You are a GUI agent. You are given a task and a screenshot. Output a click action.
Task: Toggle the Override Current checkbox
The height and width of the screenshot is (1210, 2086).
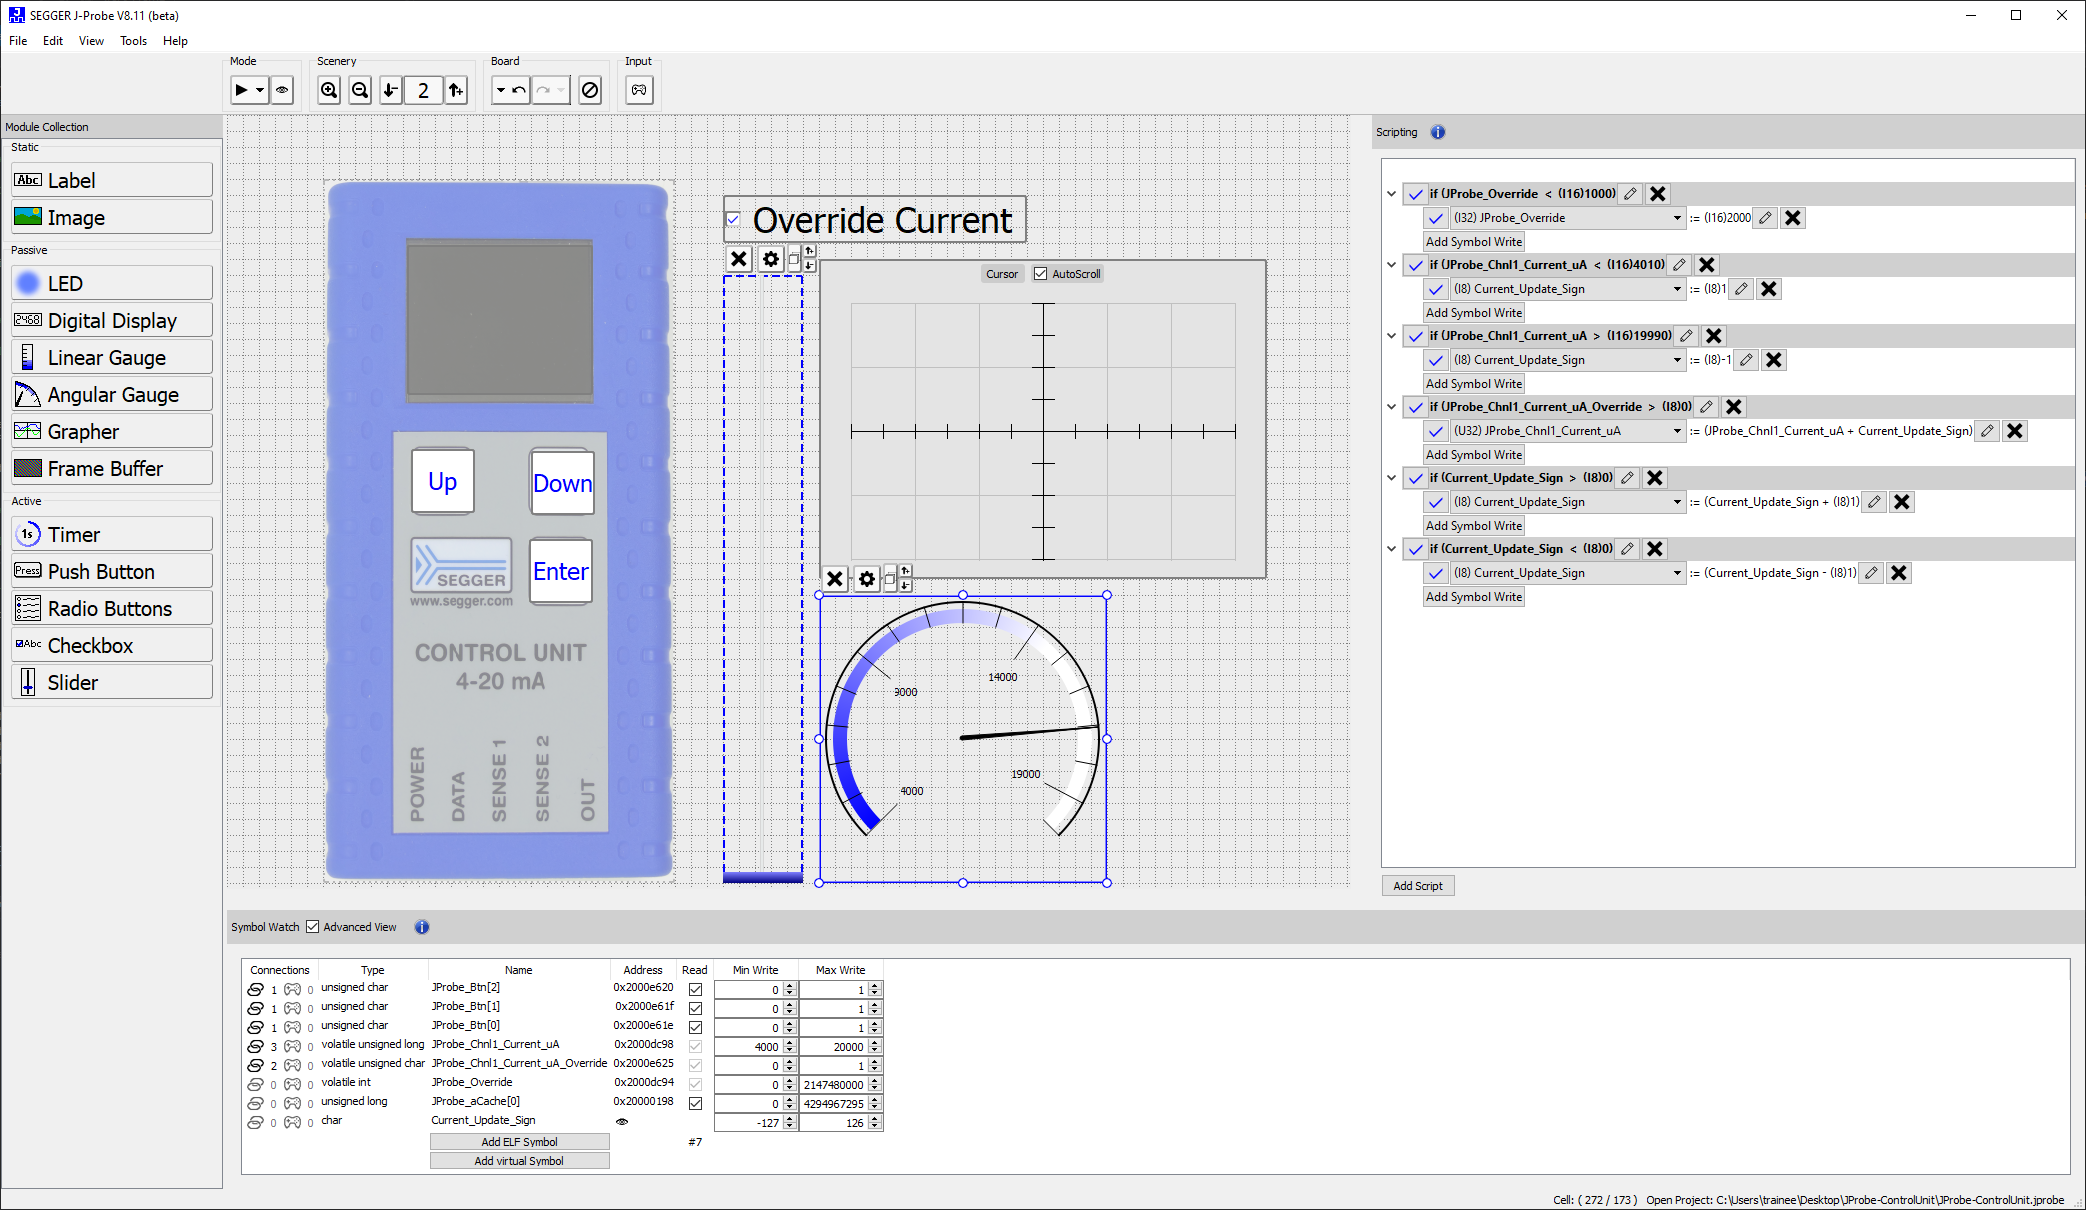tap(733, 219)
